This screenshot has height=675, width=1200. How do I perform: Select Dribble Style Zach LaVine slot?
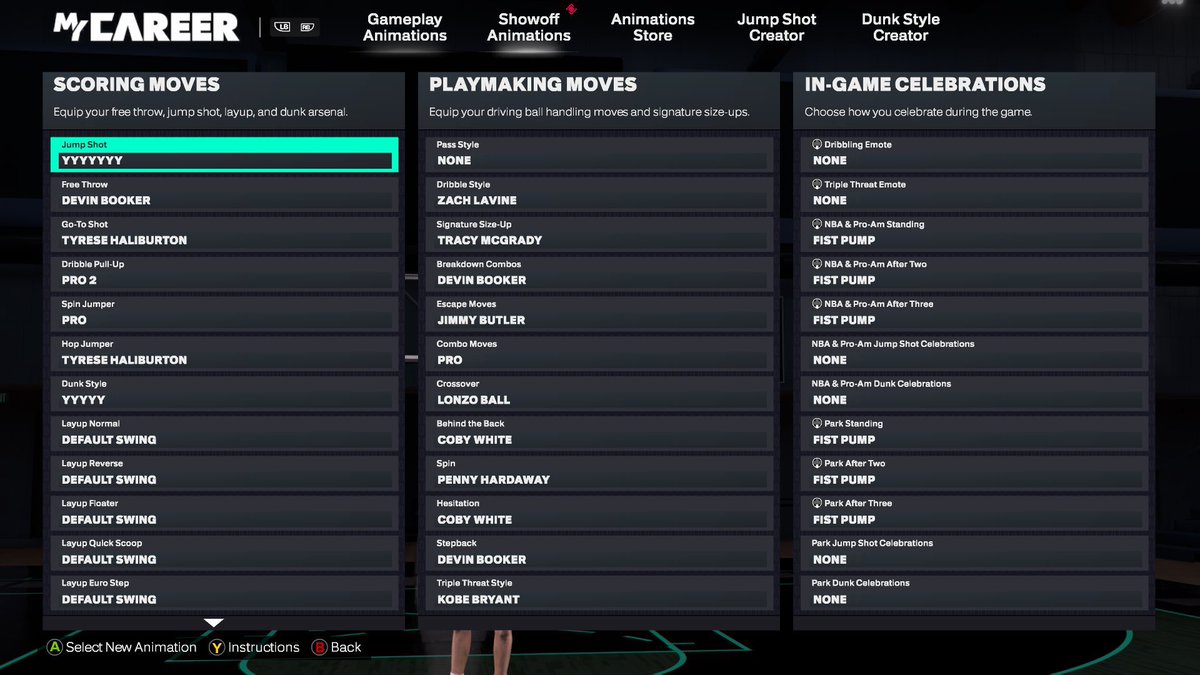point(600,194)
